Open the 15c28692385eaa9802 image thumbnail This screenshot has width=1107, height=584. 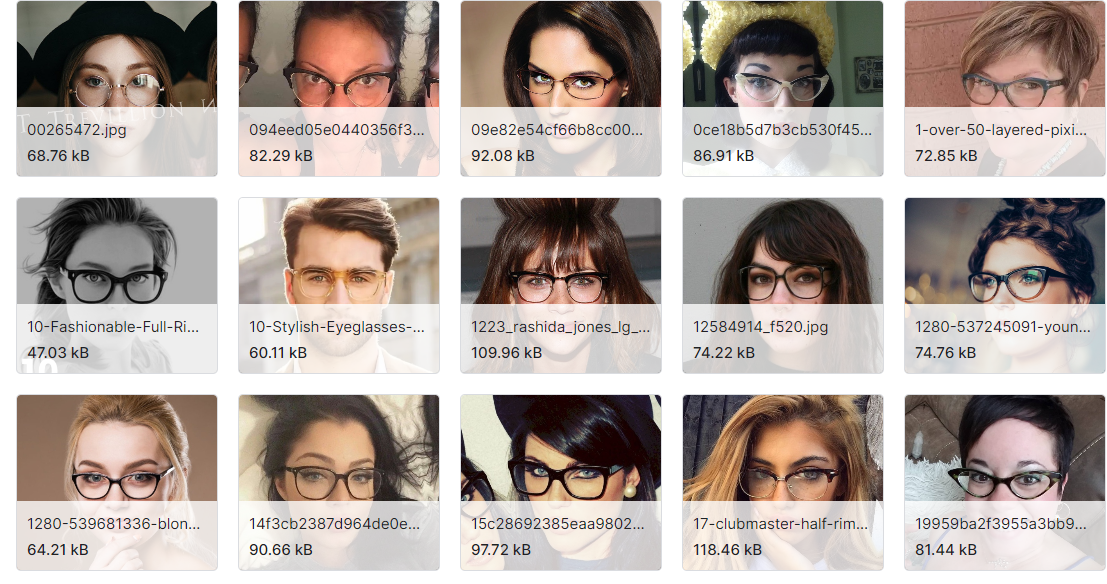(561, 482)
